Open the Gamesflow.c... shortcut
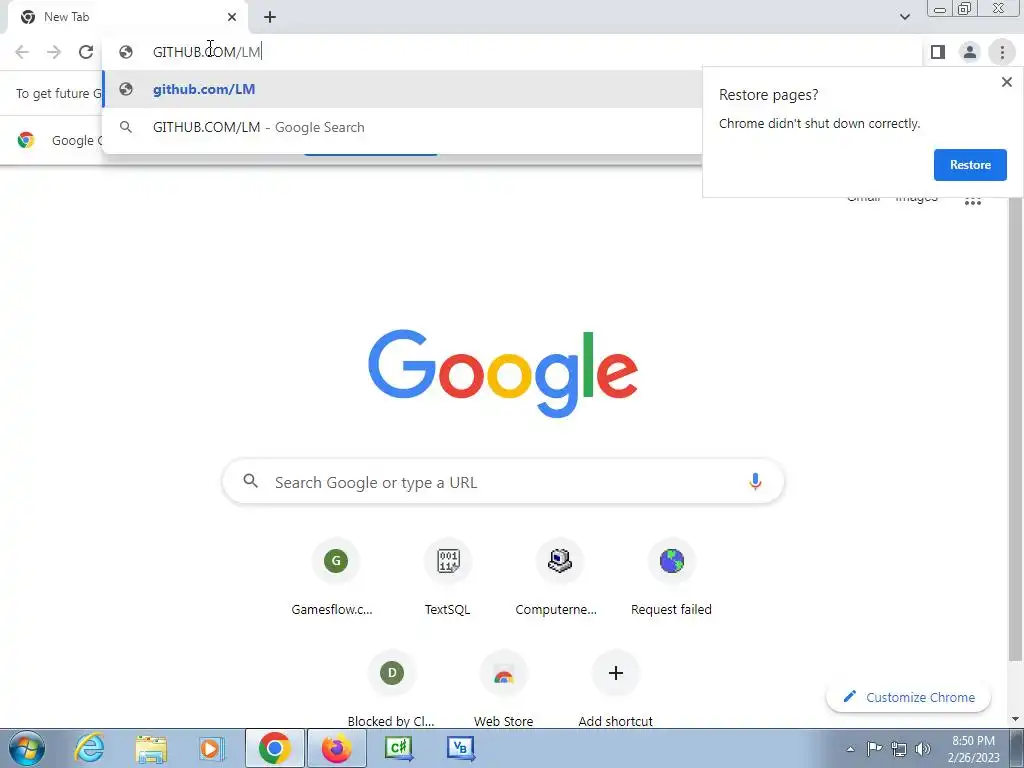This screenshot has width=1024, height=768. click(335, 579)
